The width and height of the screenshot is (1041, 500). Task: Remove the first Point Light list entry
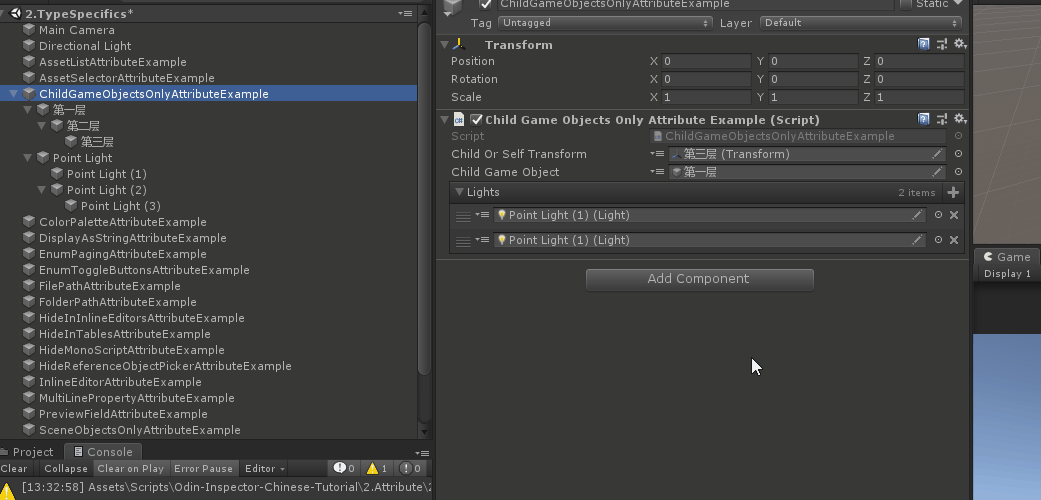954,215
